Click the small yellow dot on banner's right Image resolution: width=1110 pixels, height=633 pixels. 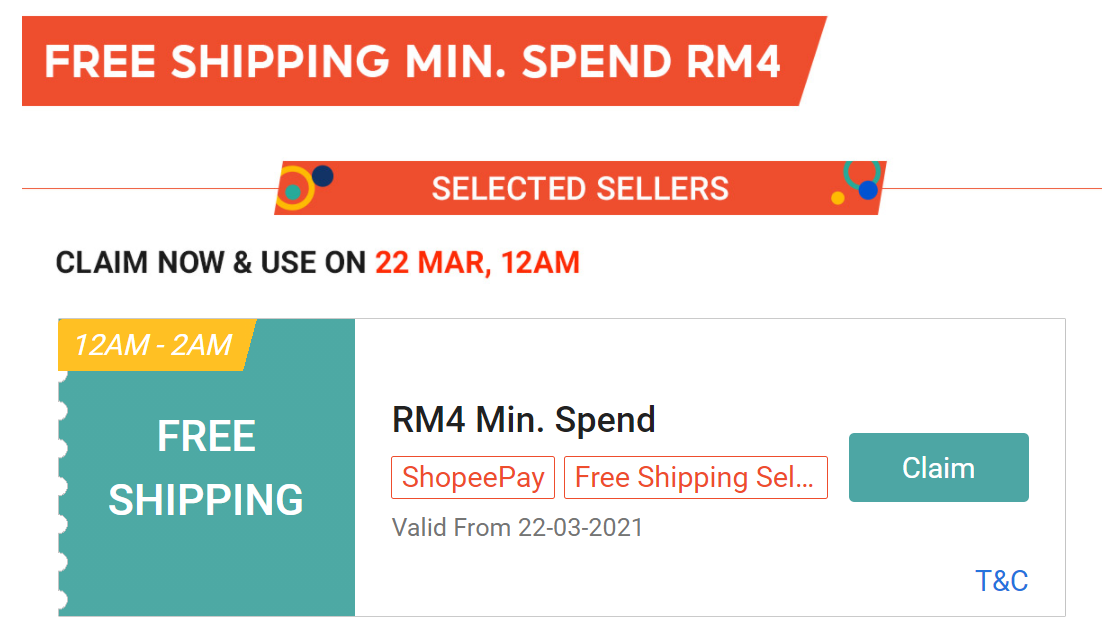838,198
